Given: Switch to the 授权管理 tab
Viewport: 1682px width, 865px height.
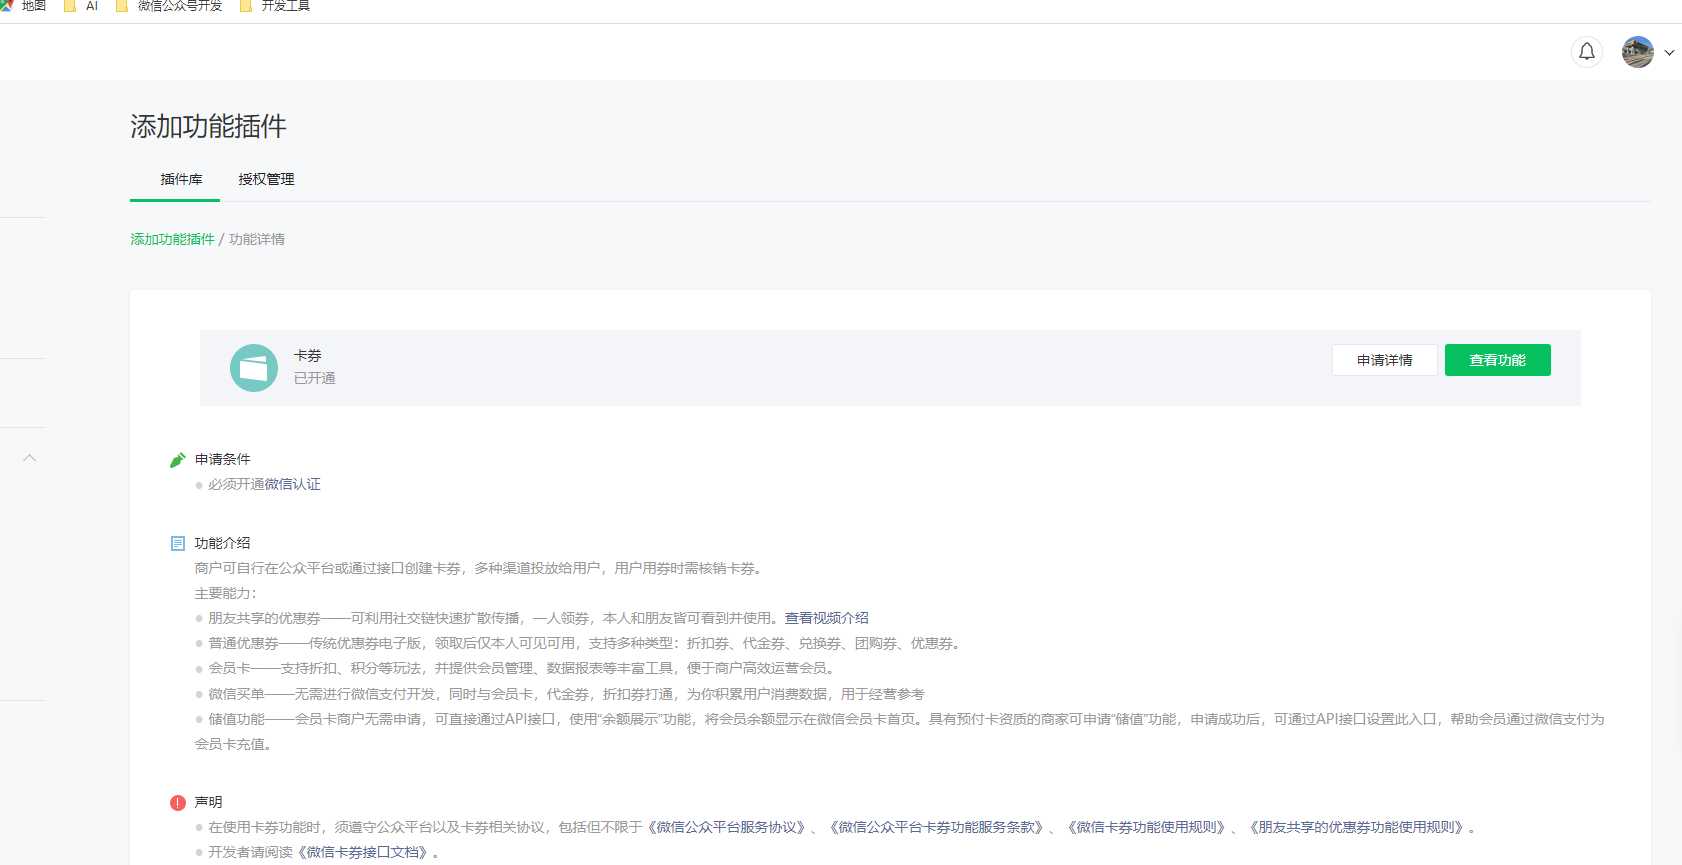Looking at the screenshot, I should [x=266, y=179].
